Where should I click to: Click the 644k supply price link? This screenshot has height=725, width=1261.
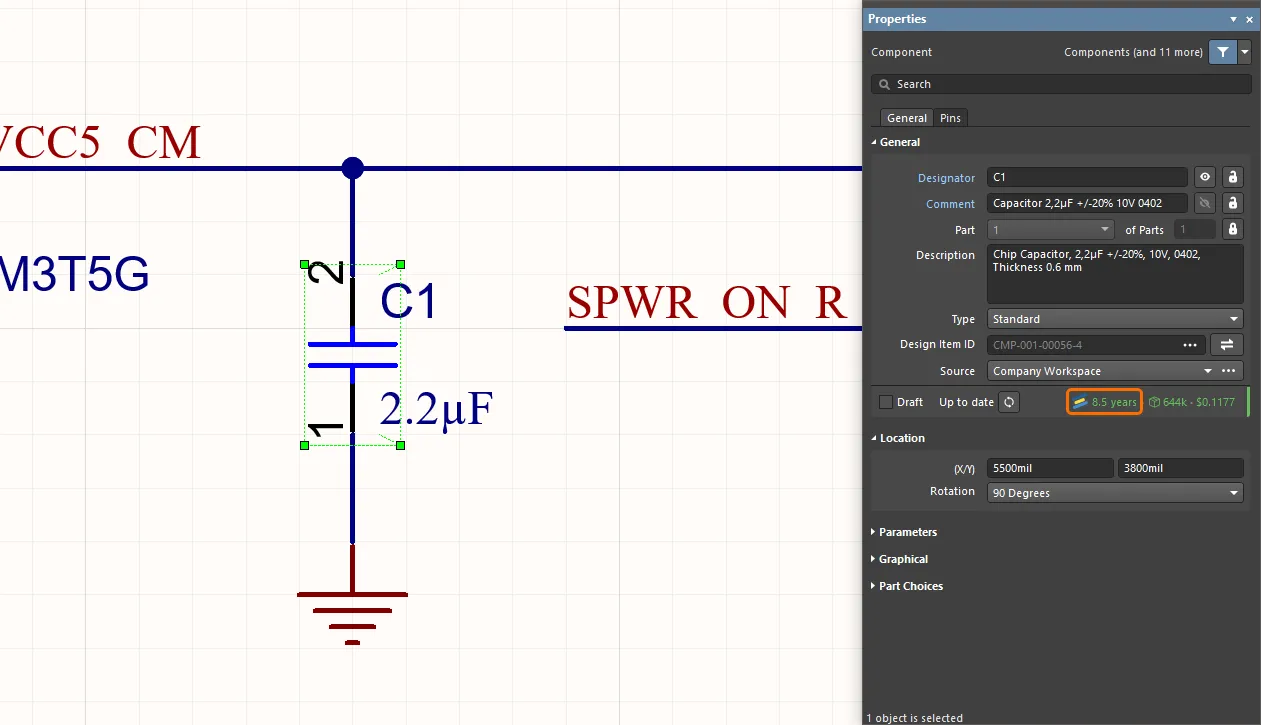pyautogui.click(x=1192, y=402)
